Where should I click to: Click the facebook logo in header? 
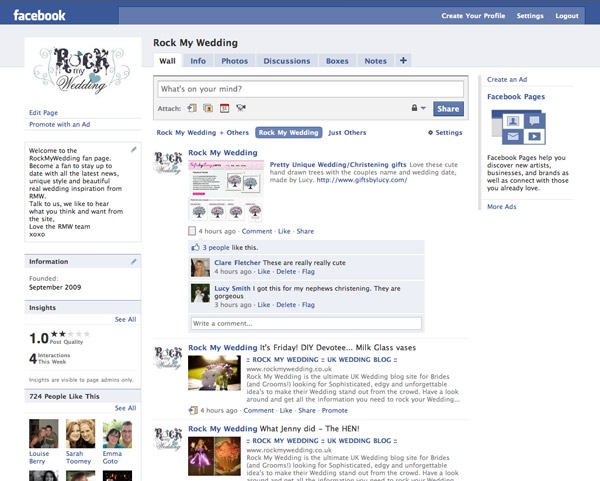click(x=39, y=15)
